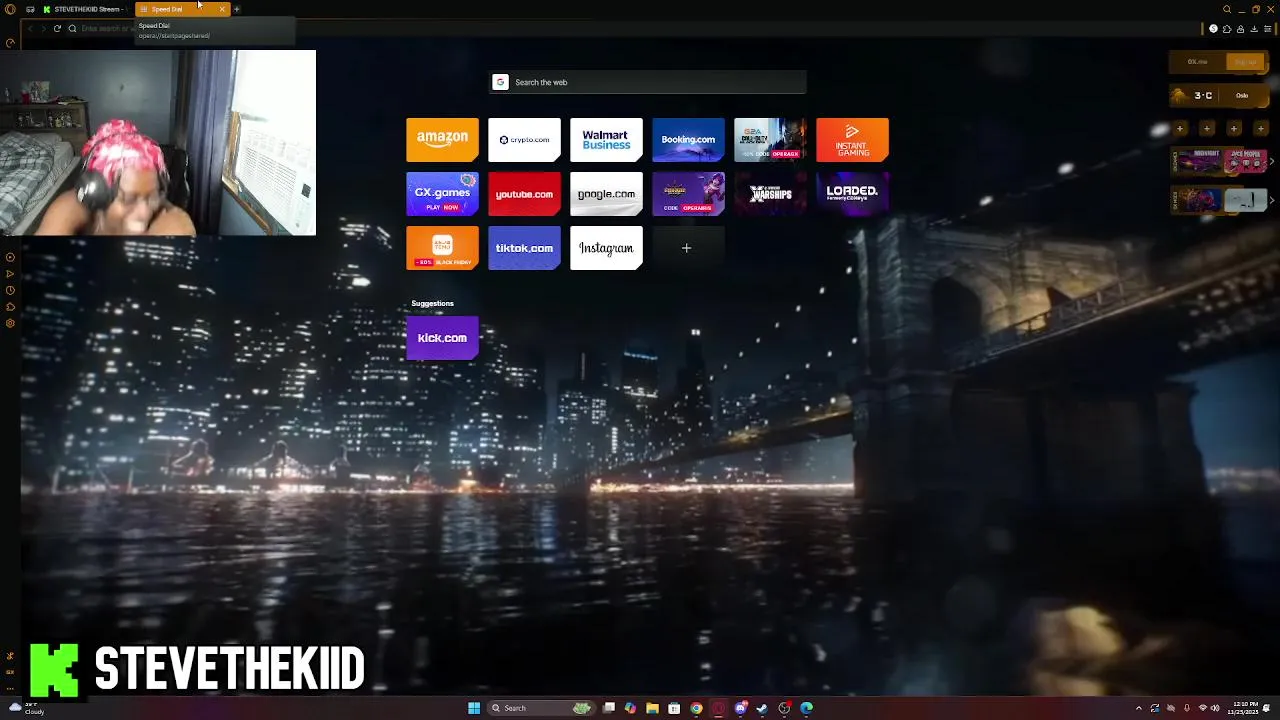Reload the current page
Screen dimensions: 1280x720
[x=57, y=28]
